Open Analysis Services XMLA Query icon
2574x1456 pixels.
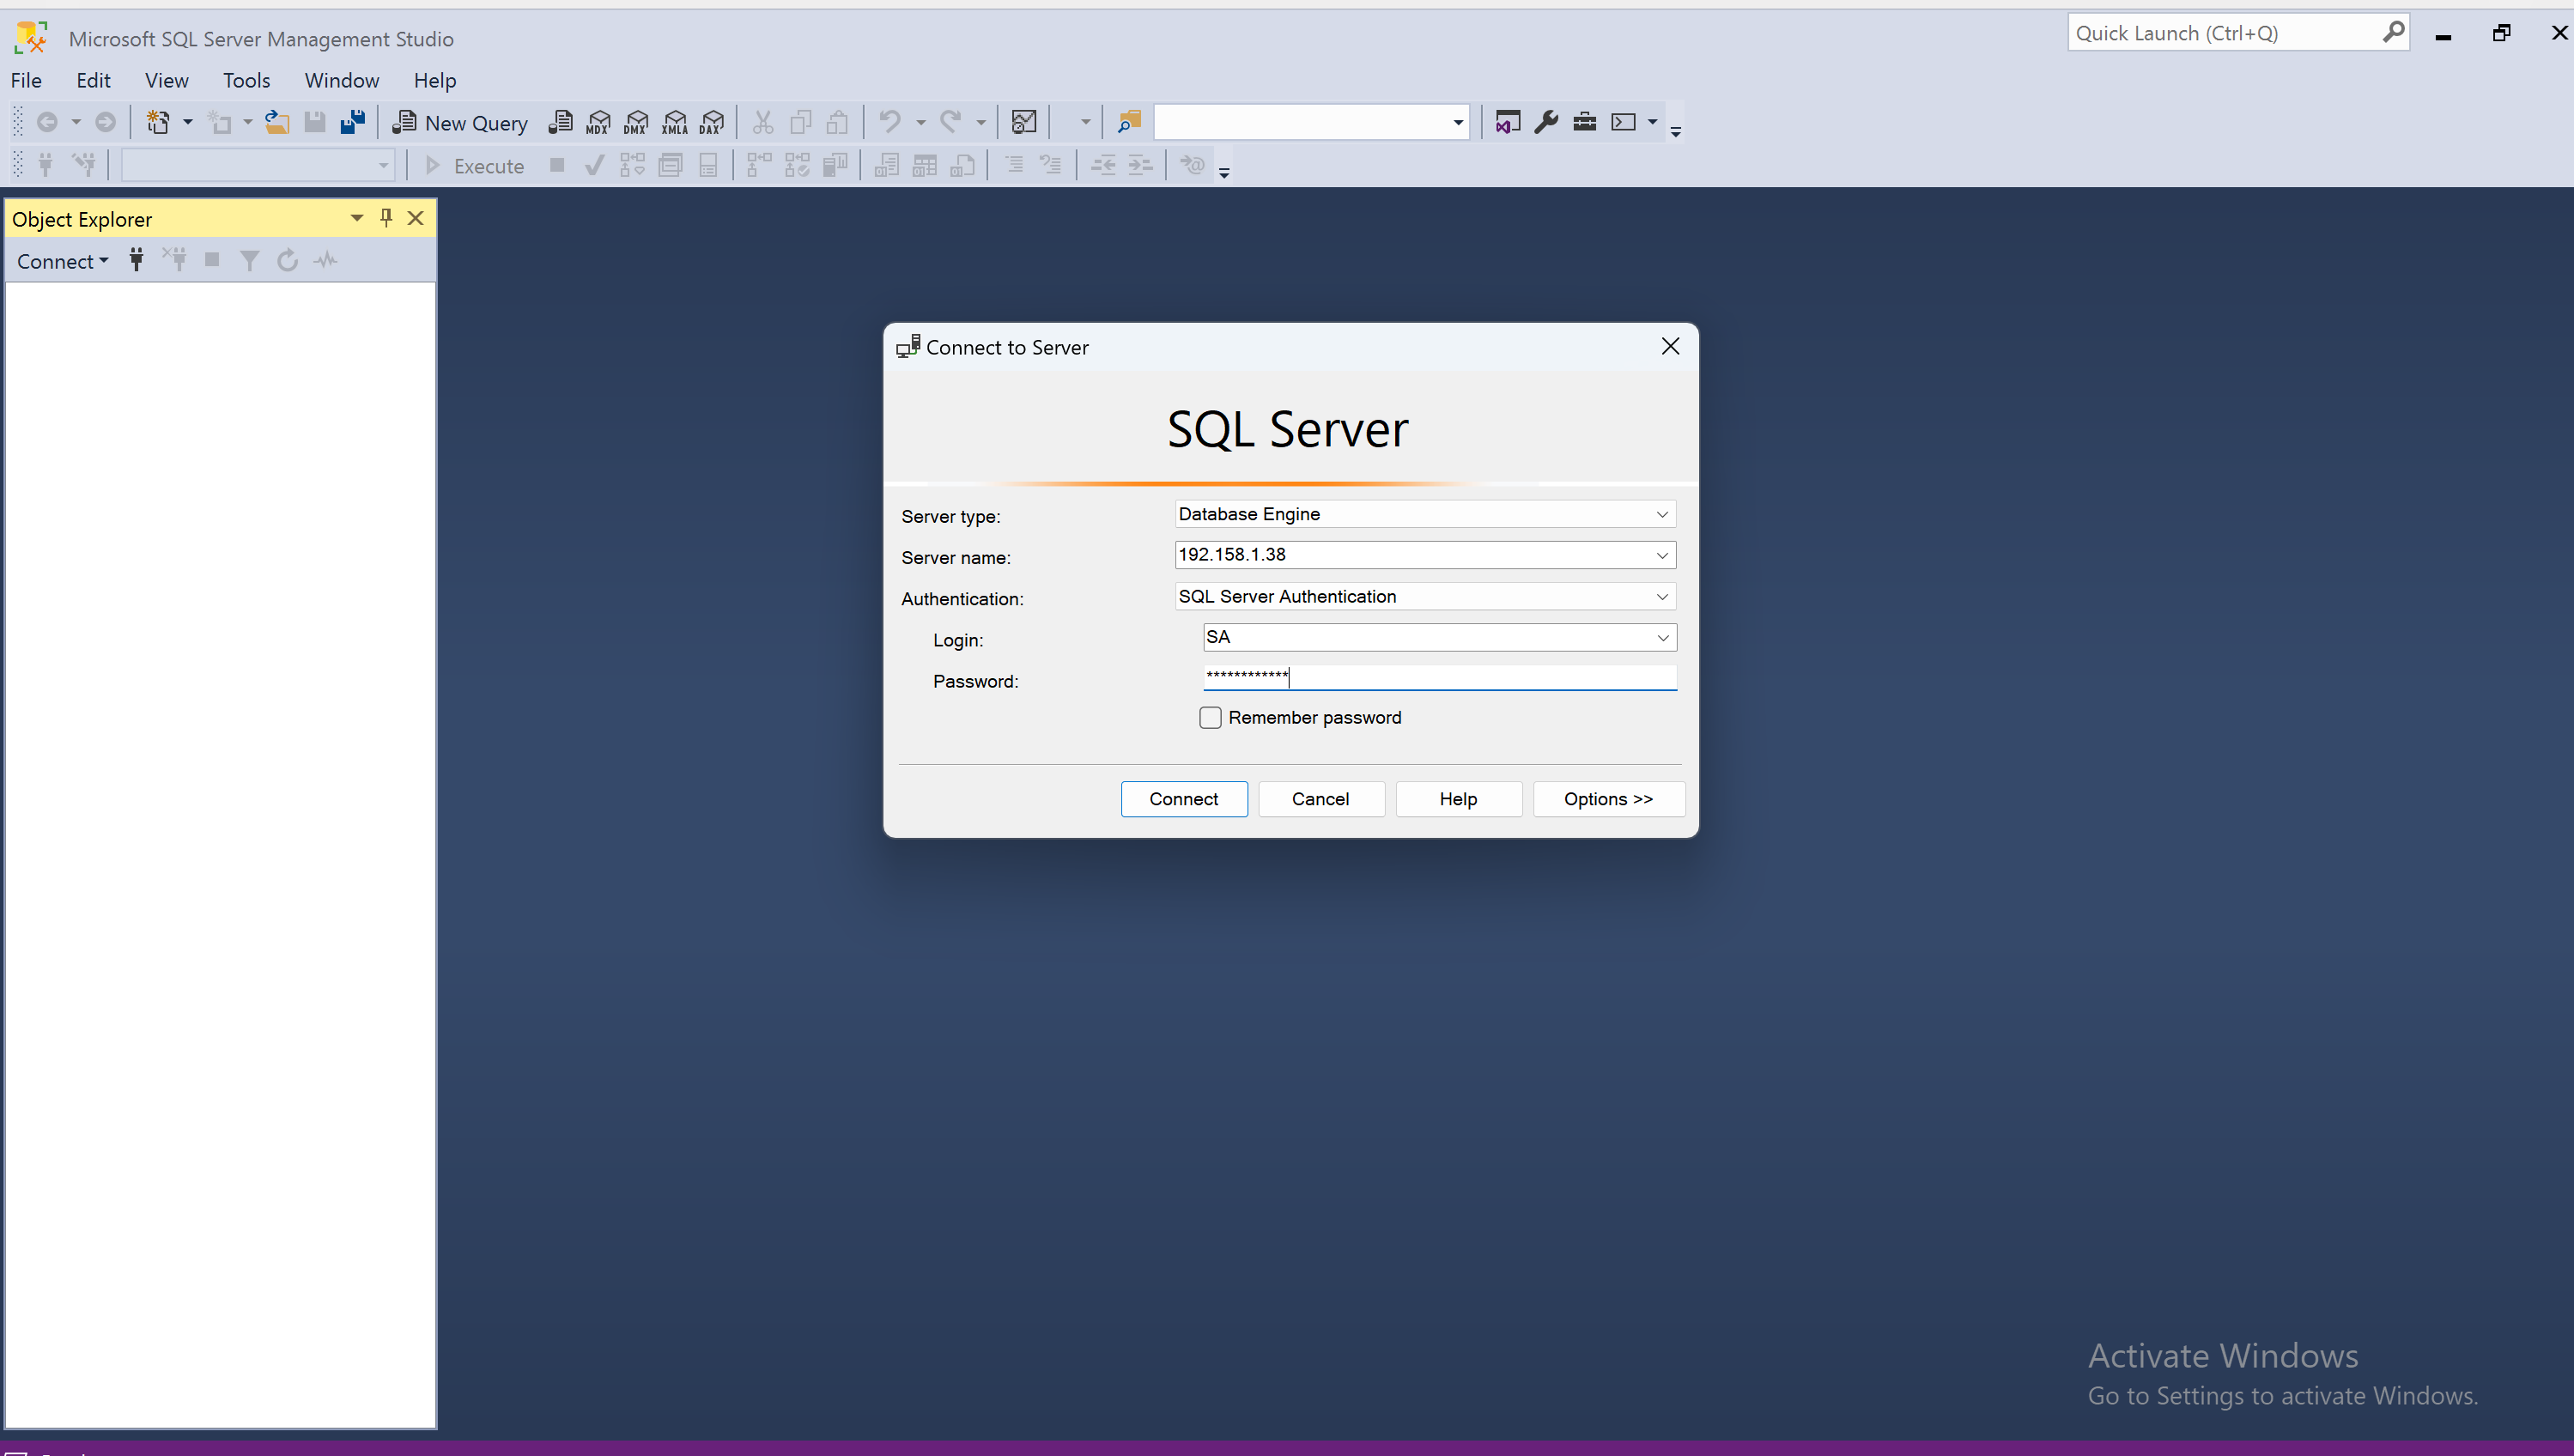coord(675,123)
